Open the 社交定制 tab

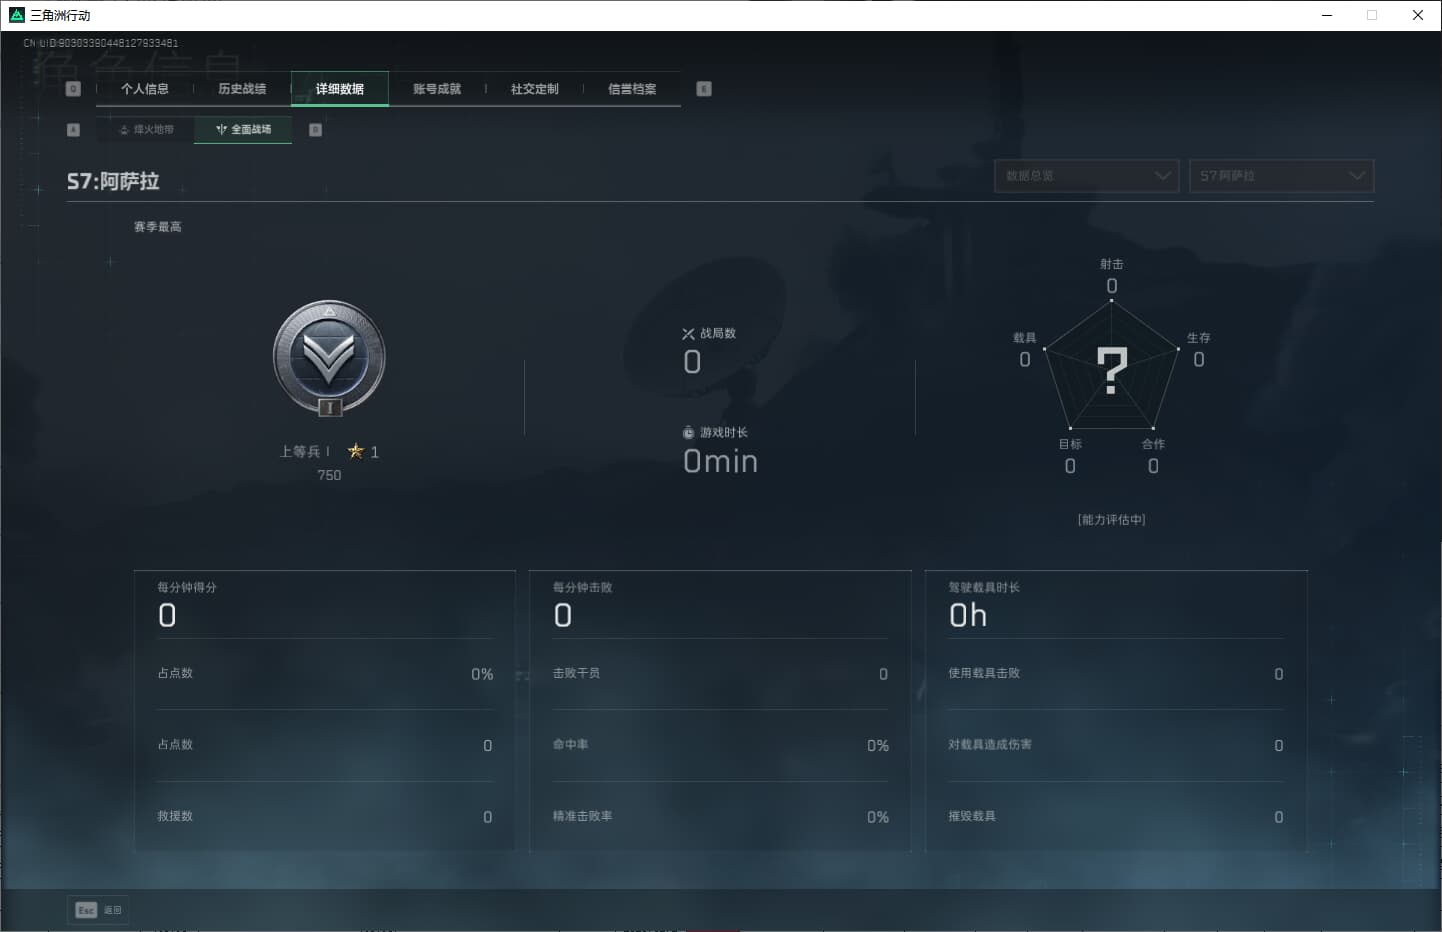(534, 89)
